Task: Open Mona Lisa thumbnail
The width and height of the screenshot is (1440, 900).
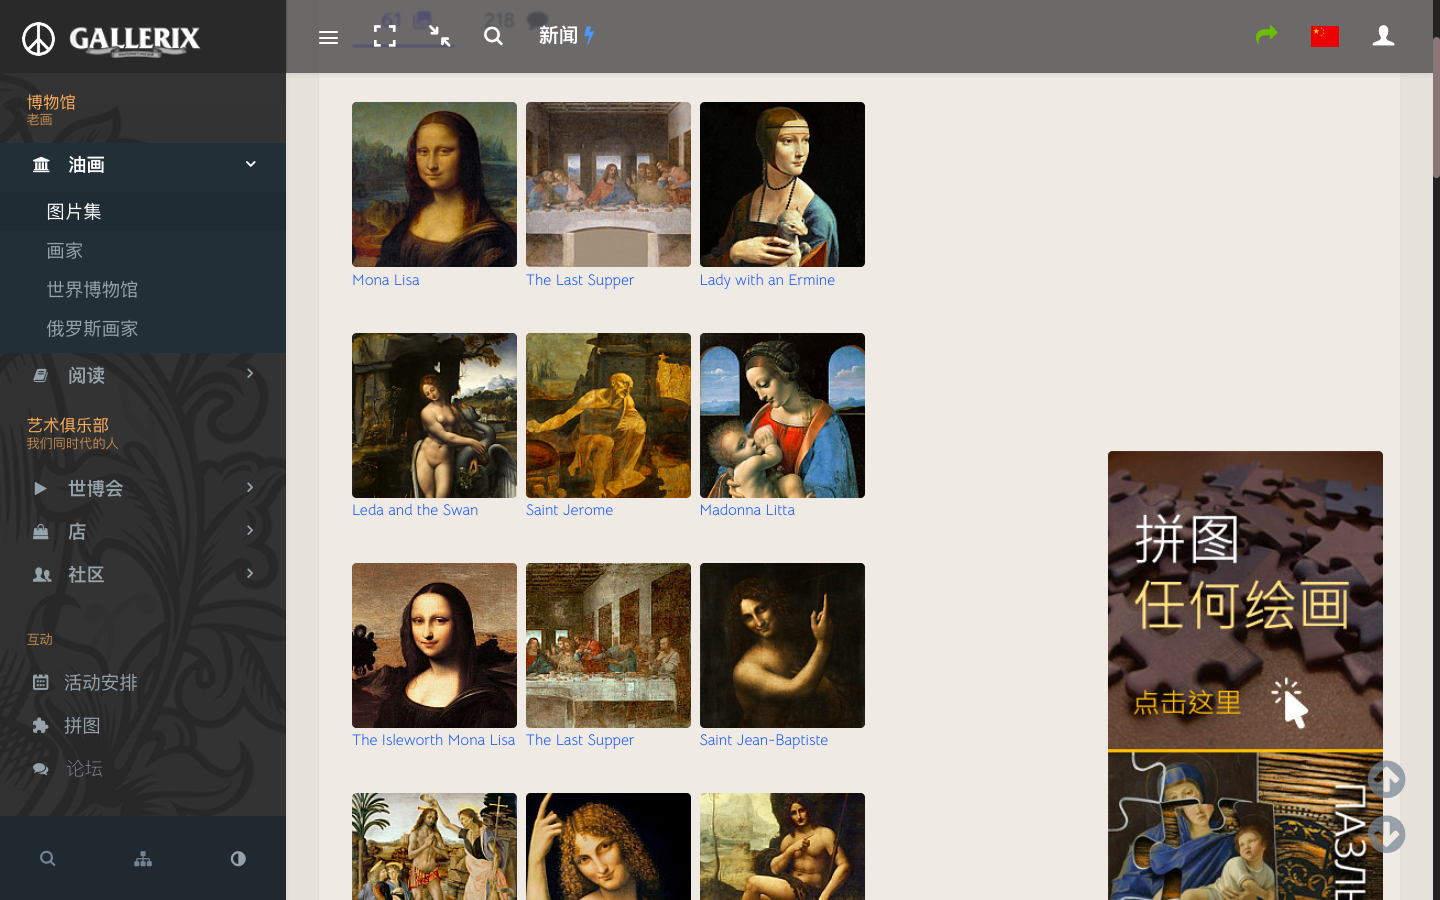Action: tap(434, 184)
